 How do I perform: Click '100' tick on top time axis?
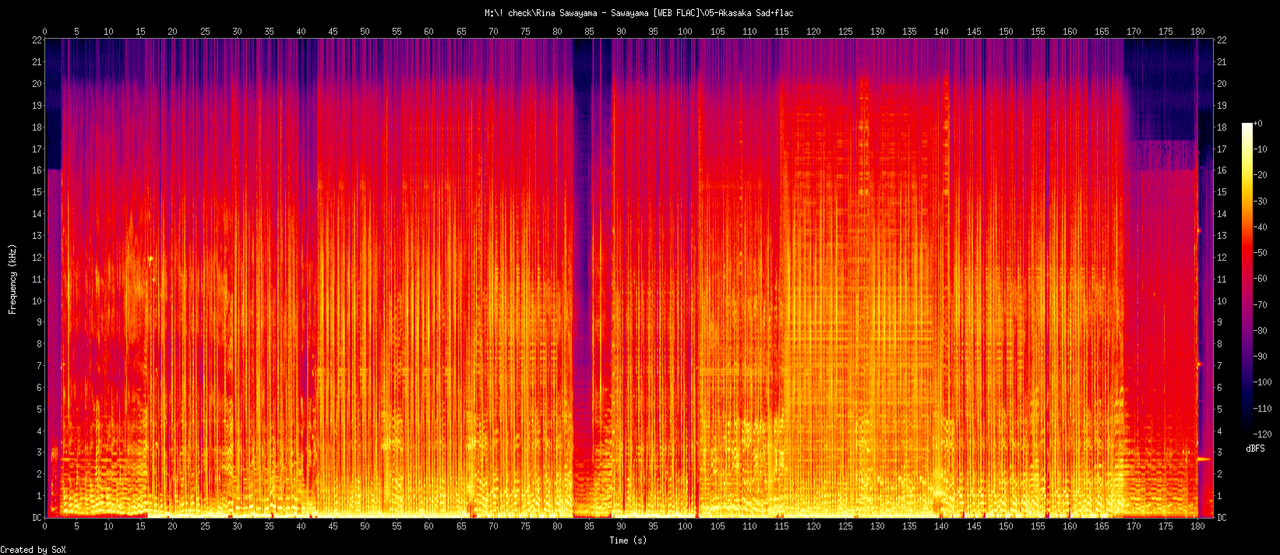pyautogui.click(x=686, y=31)
